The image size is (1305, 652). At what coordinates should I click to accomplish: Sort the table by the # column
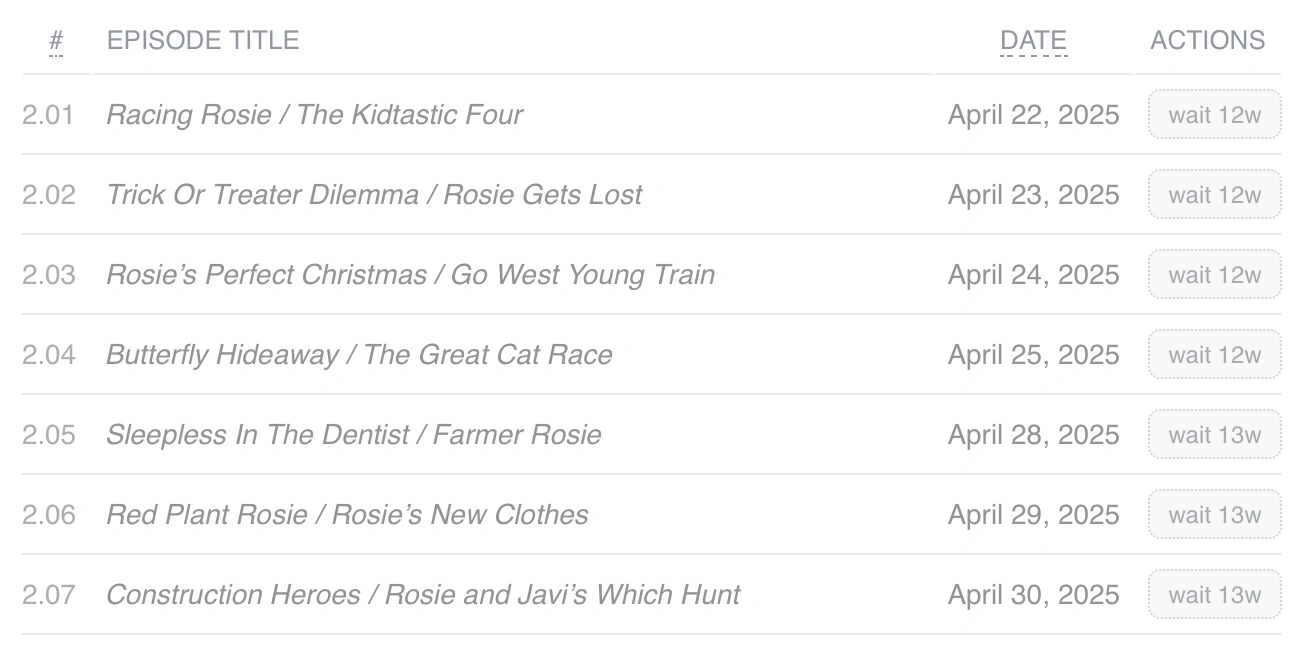pyautogui.click(x=56, y=40)
